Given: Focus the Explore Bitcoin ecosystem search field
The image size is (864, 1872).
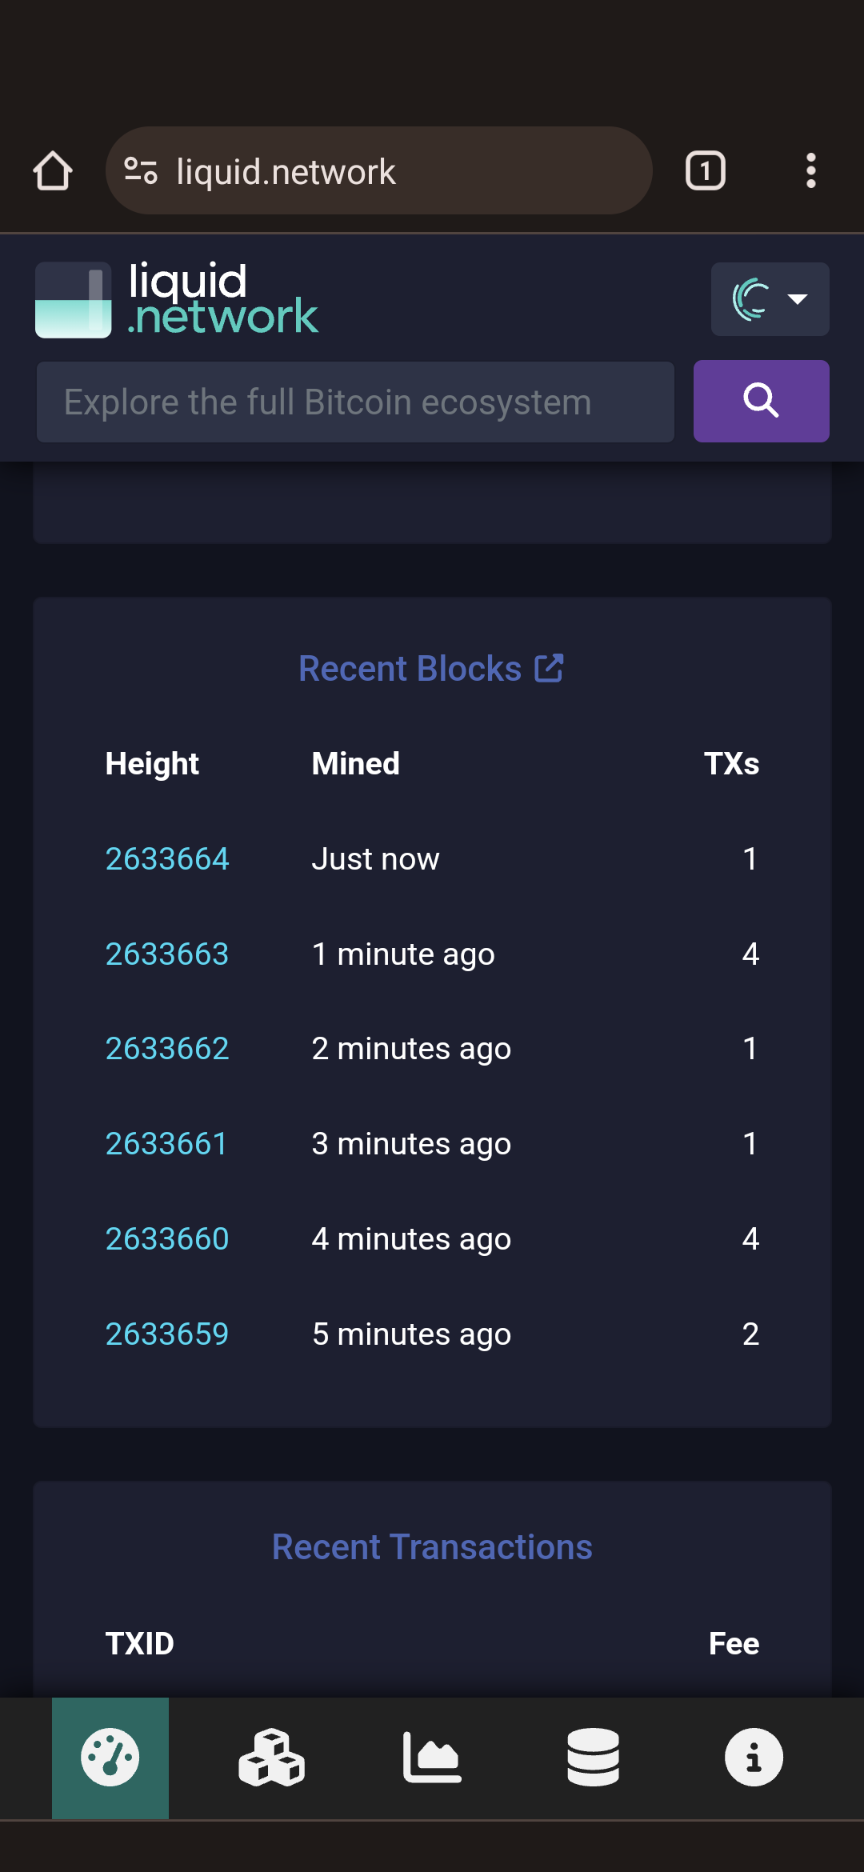Looking at the screenshot, I should click(x=355, y=402).
